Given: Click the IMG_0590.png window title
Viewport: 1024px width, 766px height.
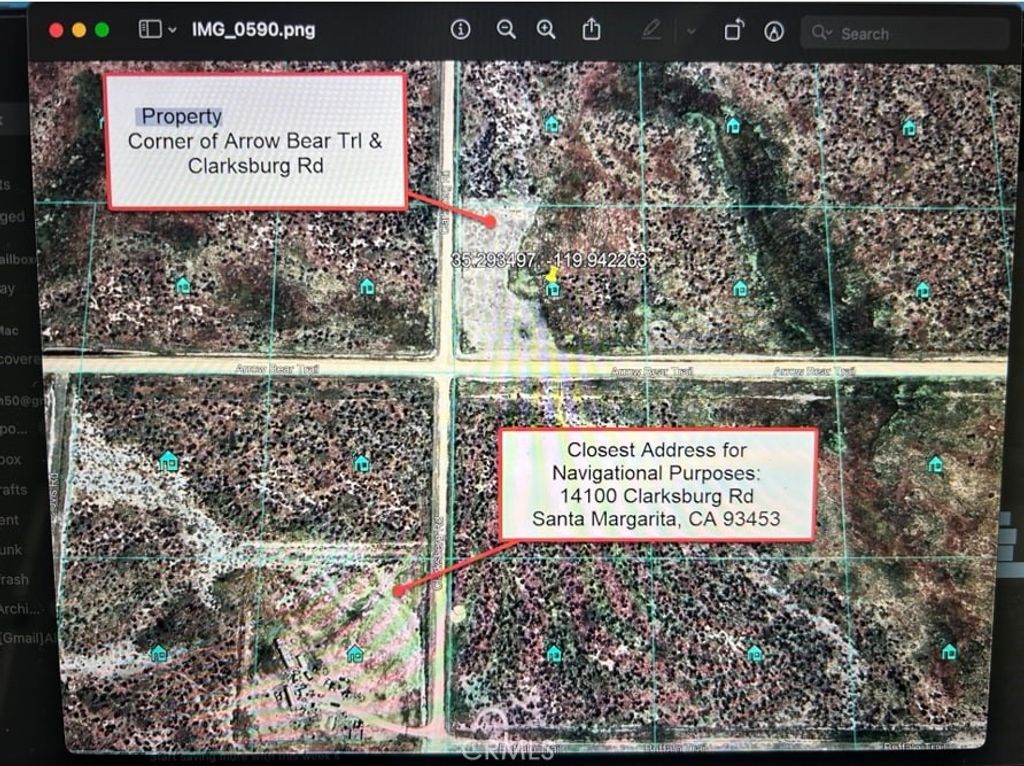Looking at the screenshot, I should coord(253,30).
